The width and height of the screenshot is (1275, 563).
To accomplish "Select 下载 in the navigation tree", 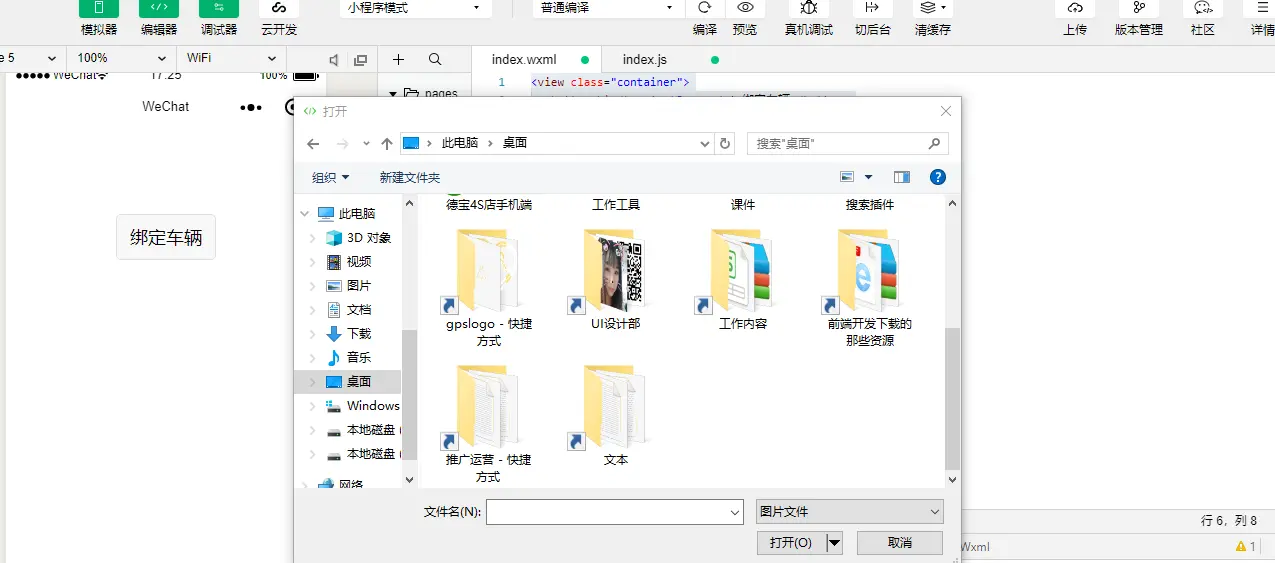I will (359, 334).
